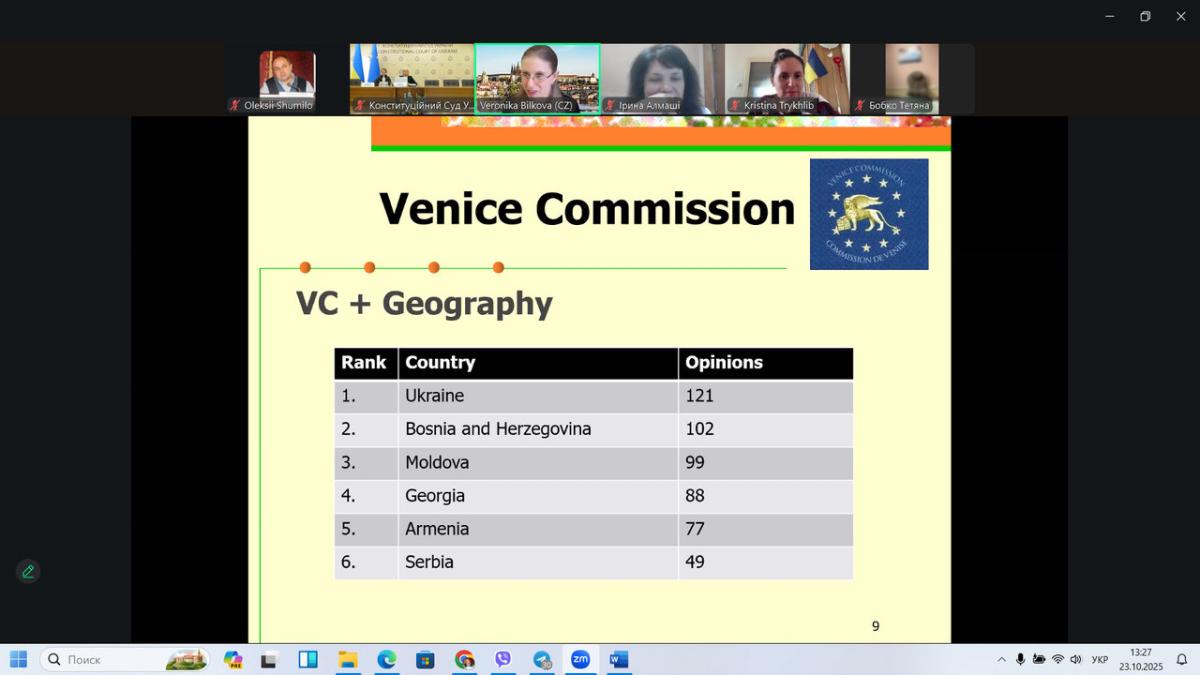Viewport: 1200px width, 675px height.
Task: Open Microsoft Store taskbar icon
Action: tap(425, 659)
